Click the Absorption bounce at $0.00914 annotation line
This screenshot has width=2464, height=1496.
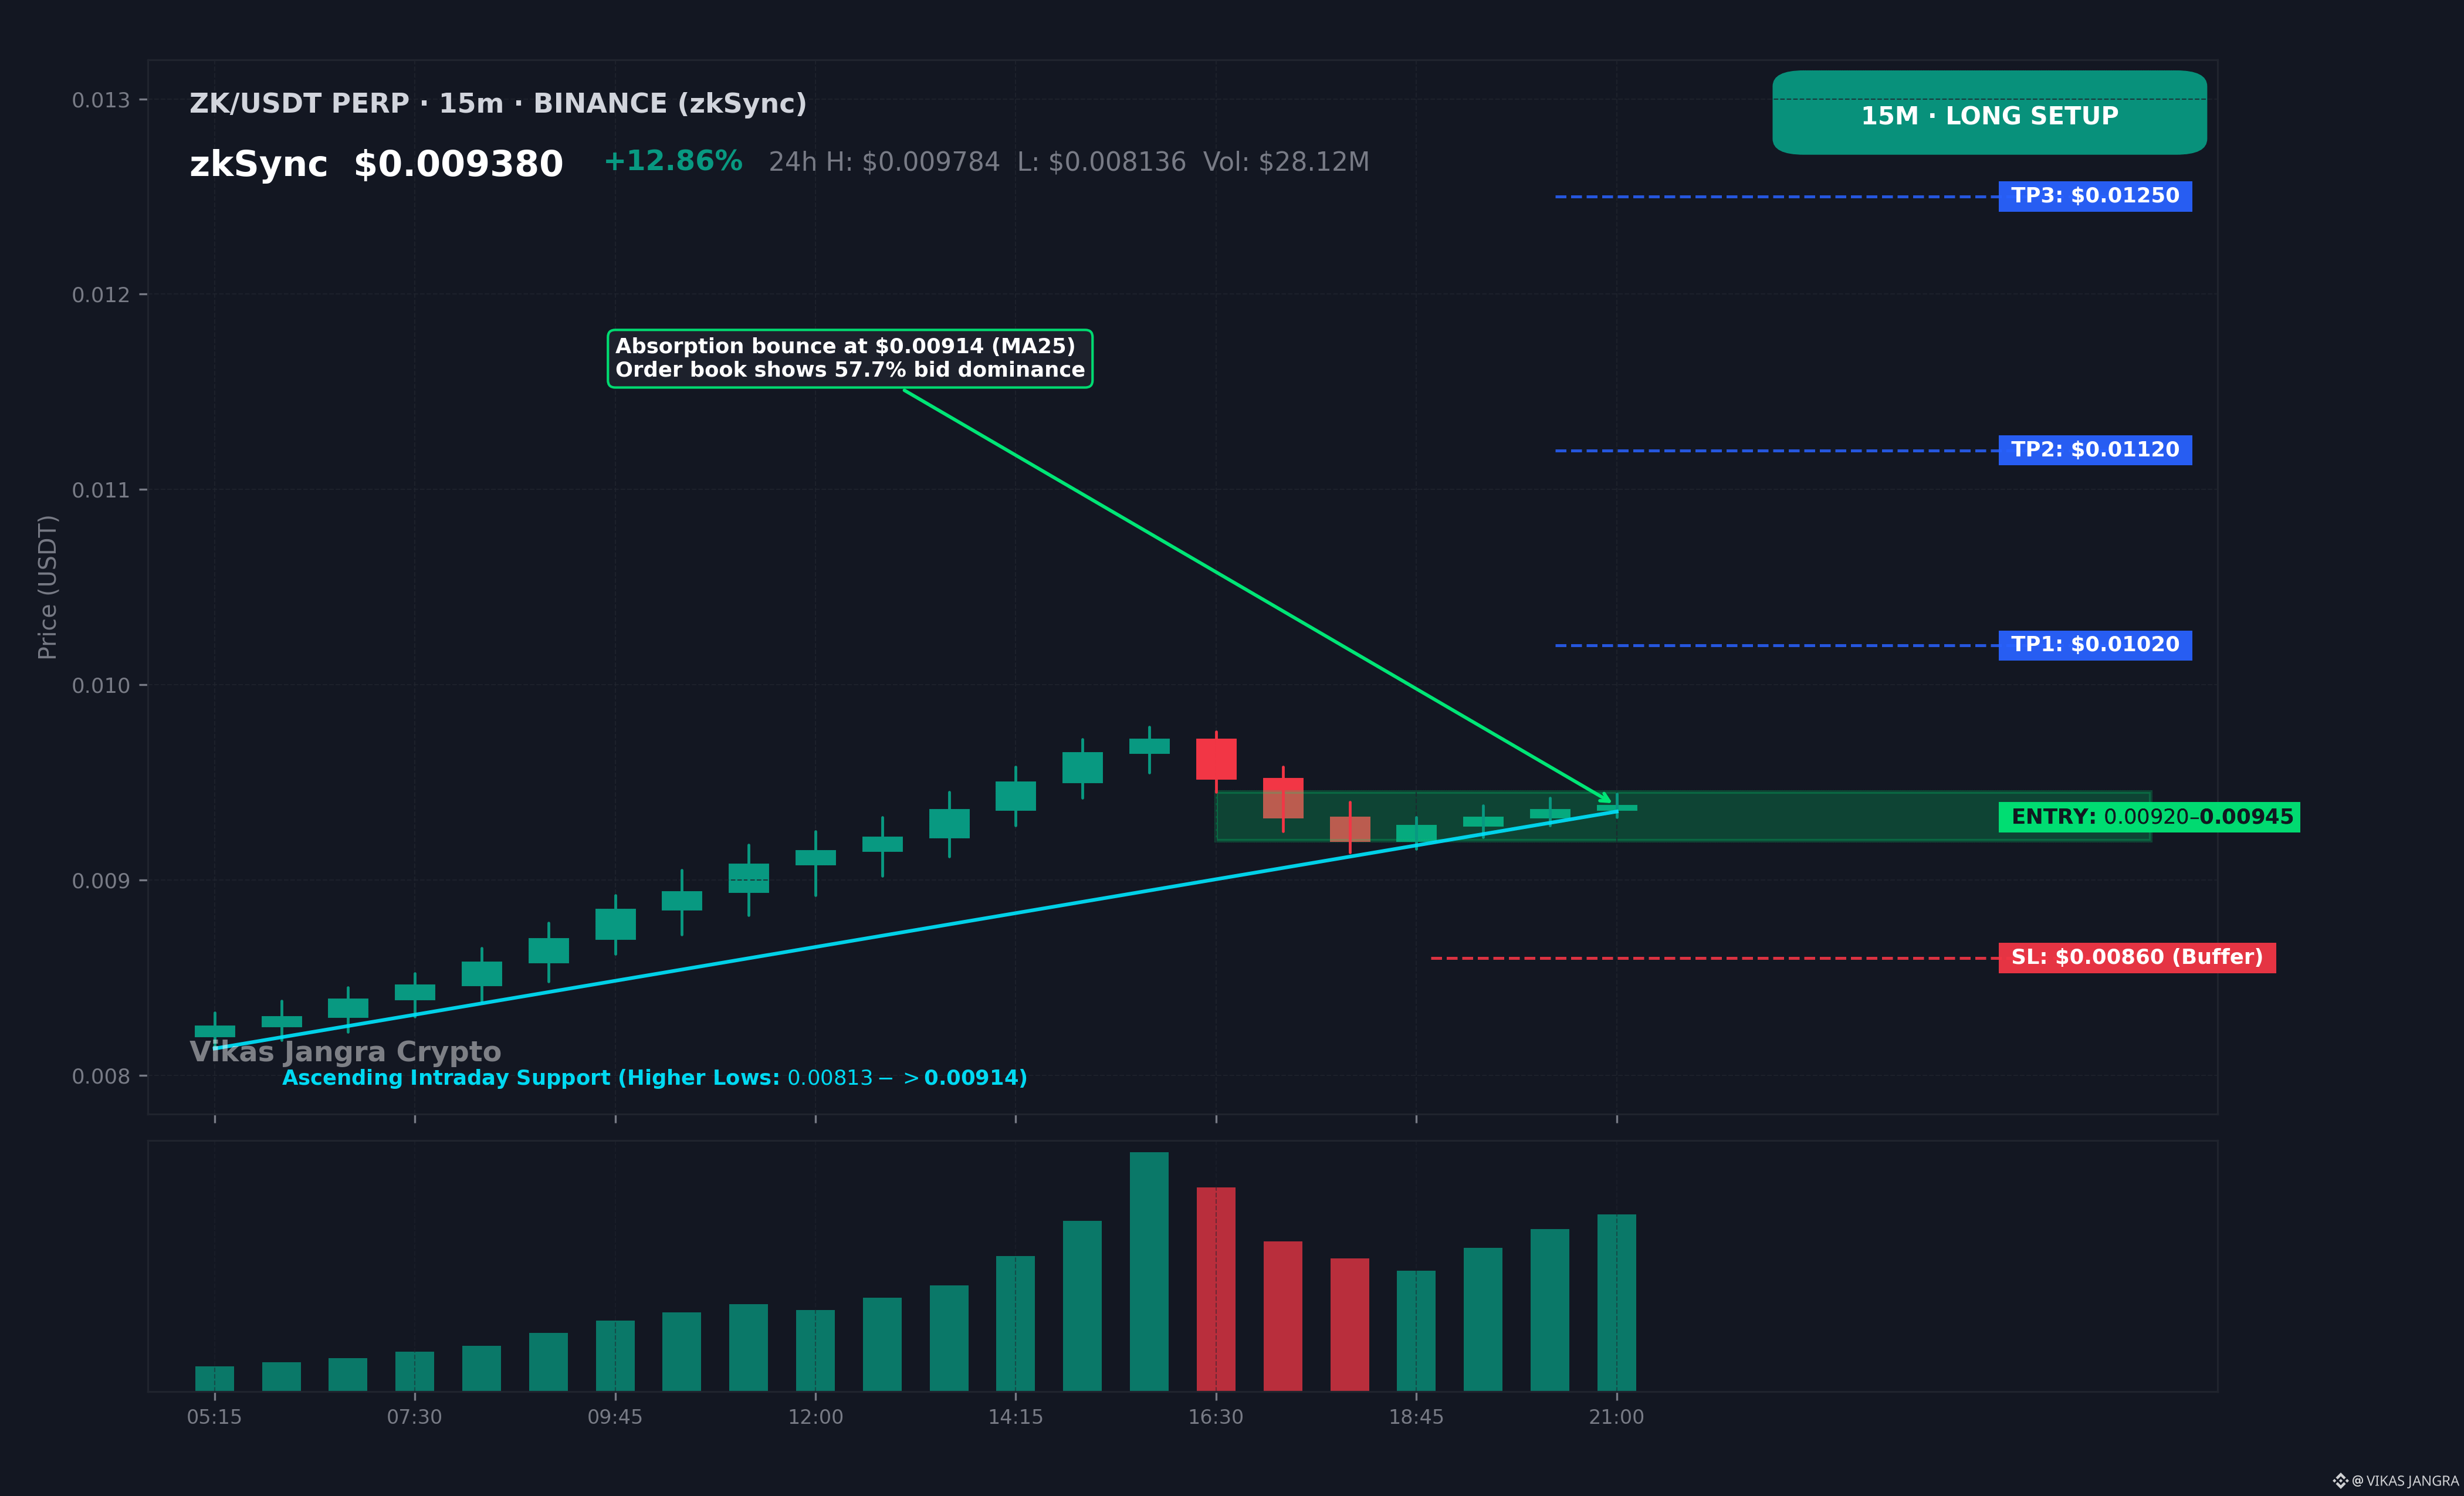click(x=845, y=346)
